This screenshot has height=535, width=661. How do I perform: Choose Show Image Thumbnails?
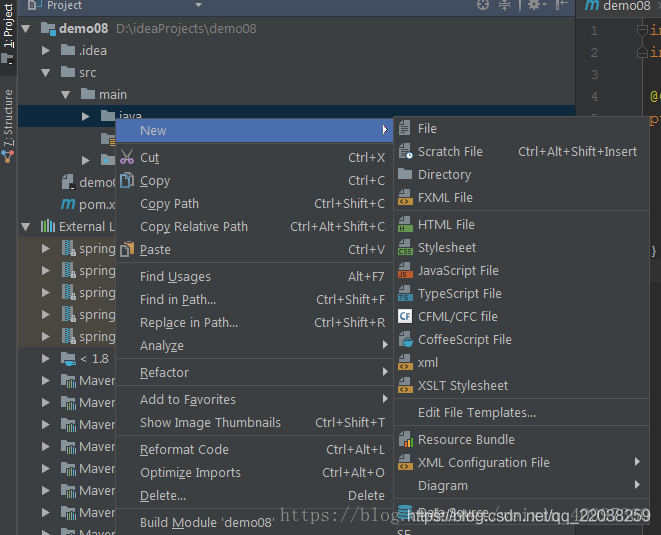tap(254, 422)
